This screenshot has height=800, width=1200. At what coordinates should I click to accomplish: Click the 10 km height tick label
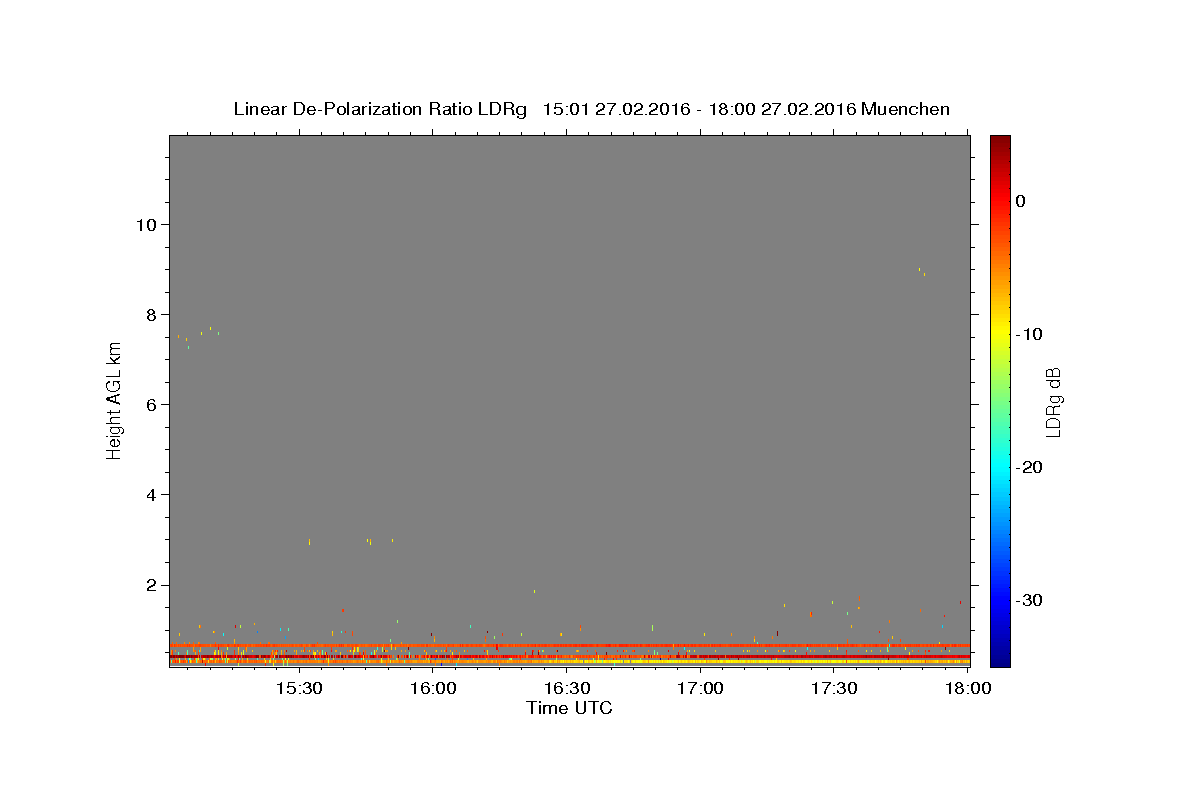[x=144, y=224]
